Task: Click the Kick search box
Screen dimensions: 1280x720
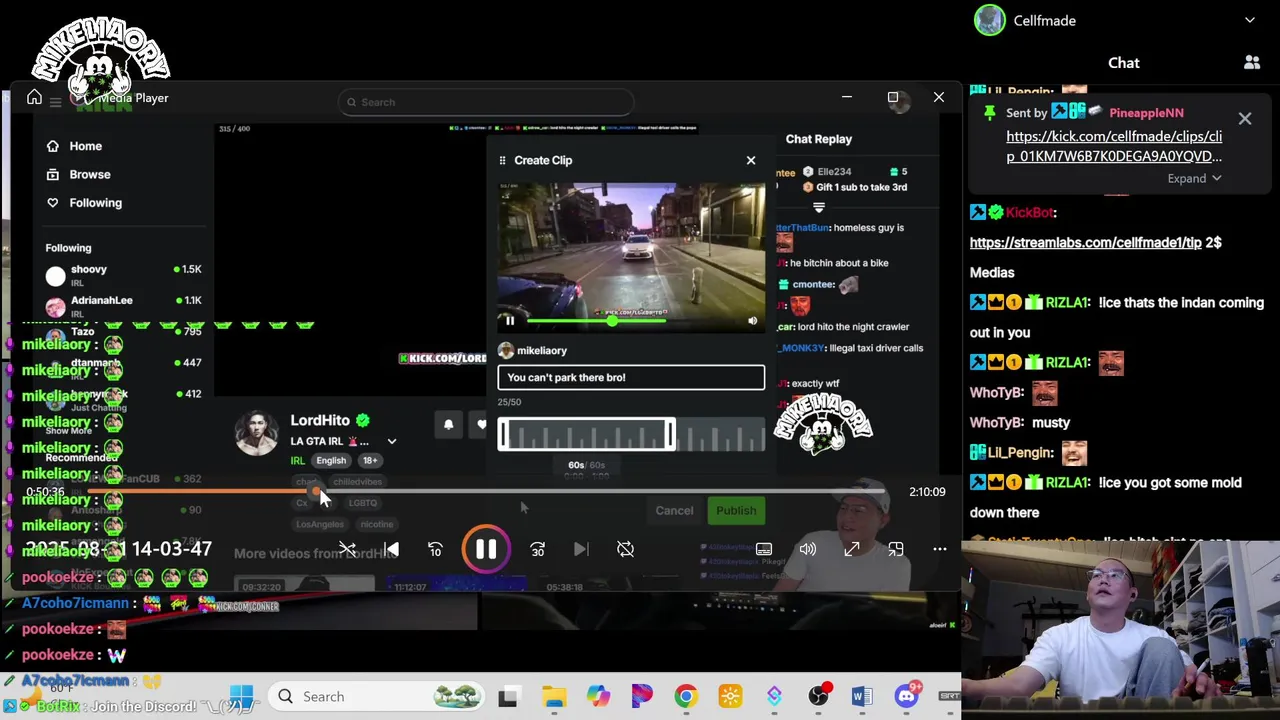Action: (x=486, y=102)
